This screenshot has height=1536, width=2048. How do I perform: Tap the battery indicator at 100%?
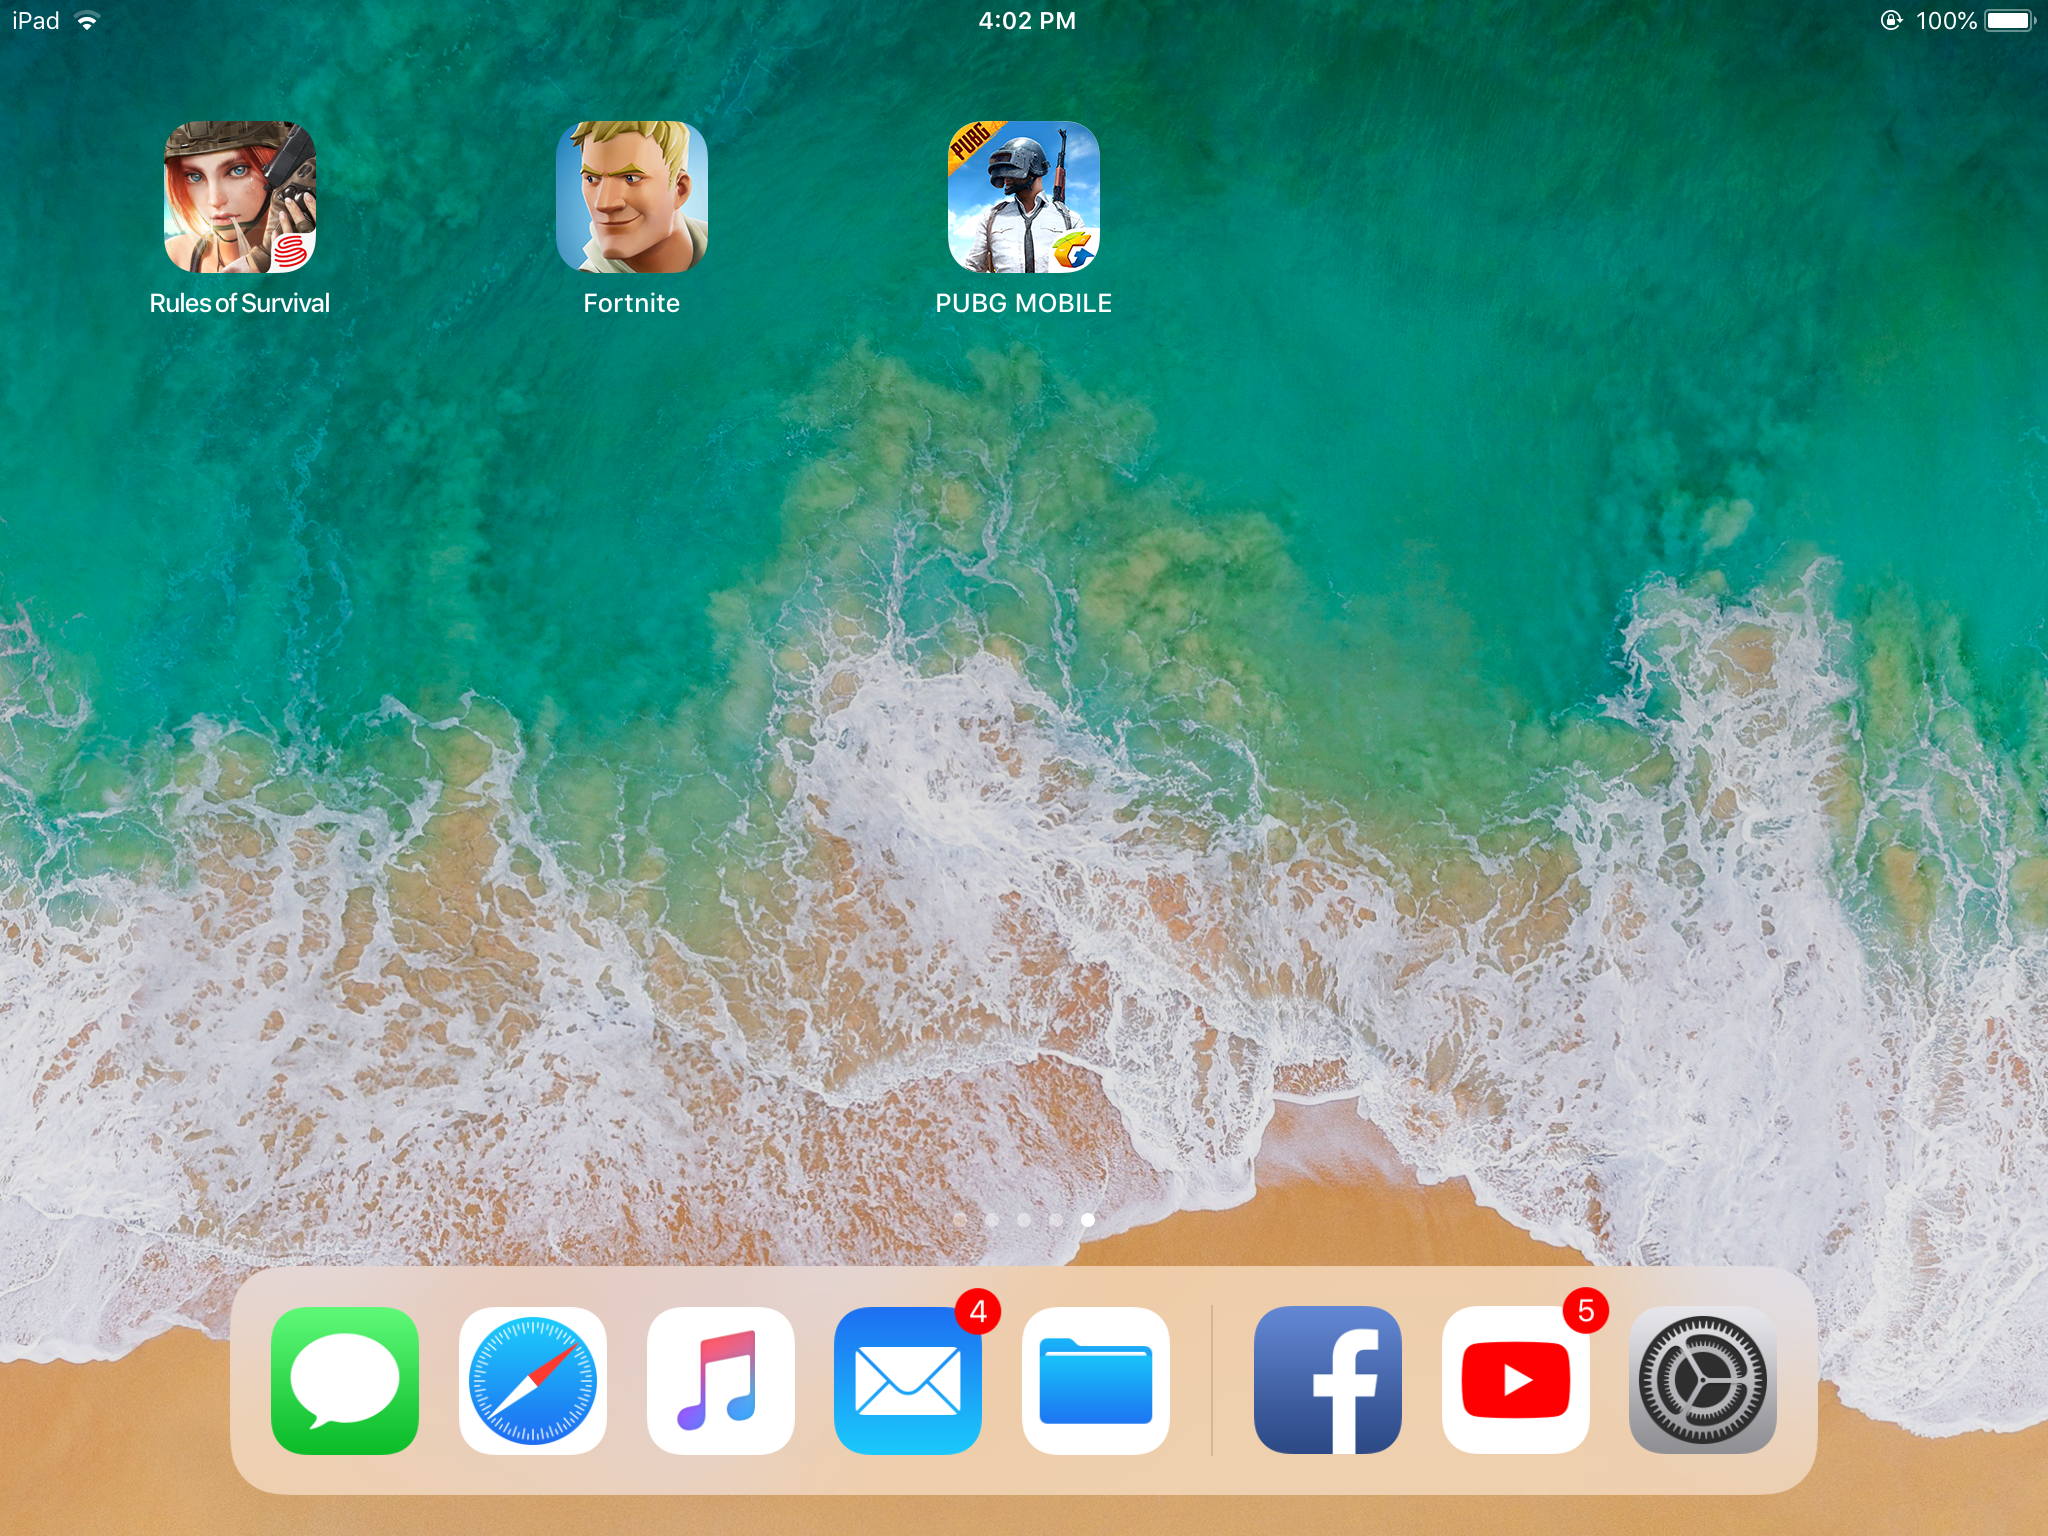2011,21
